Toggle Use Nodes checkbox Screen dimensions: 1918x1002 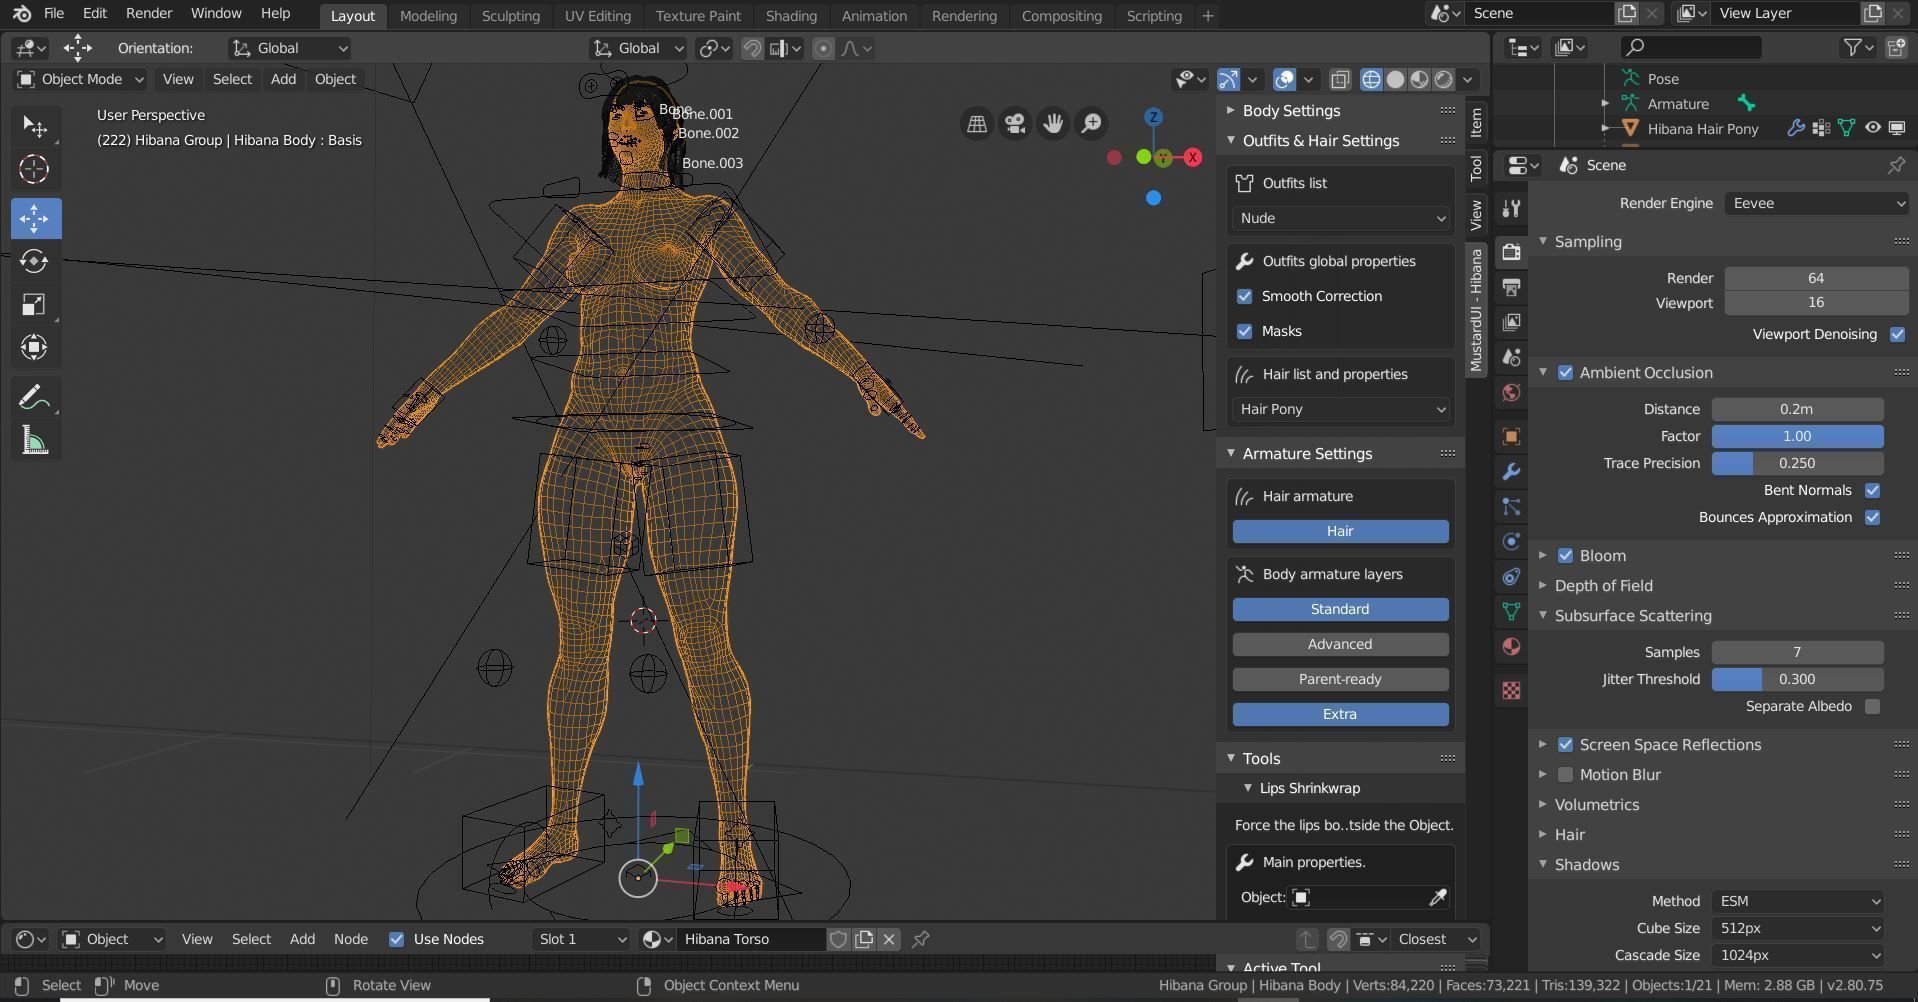[x=396, y=939]
